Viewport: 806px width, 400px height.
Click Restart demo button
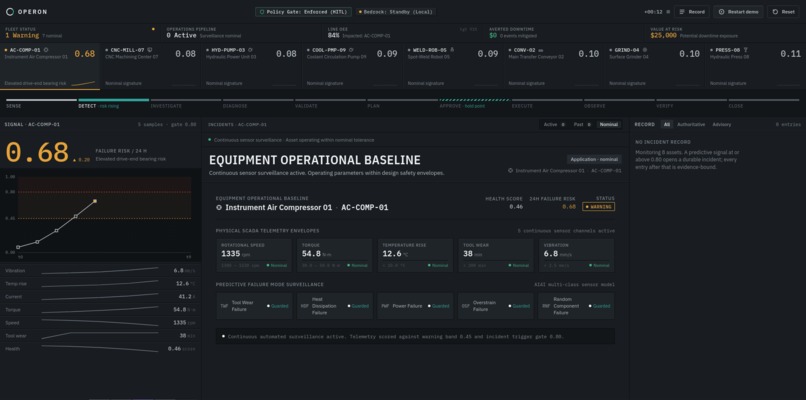pos(738,12)
